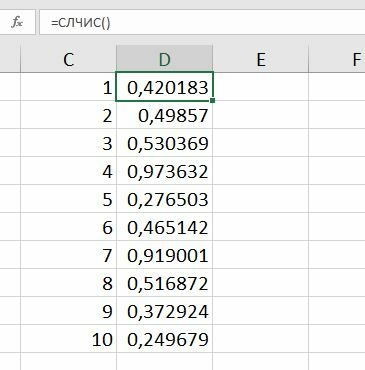The height and width of the screenshot is (370, 365).
Task: Select column E header
Action: pyautogui.click(x=261, y=59)
